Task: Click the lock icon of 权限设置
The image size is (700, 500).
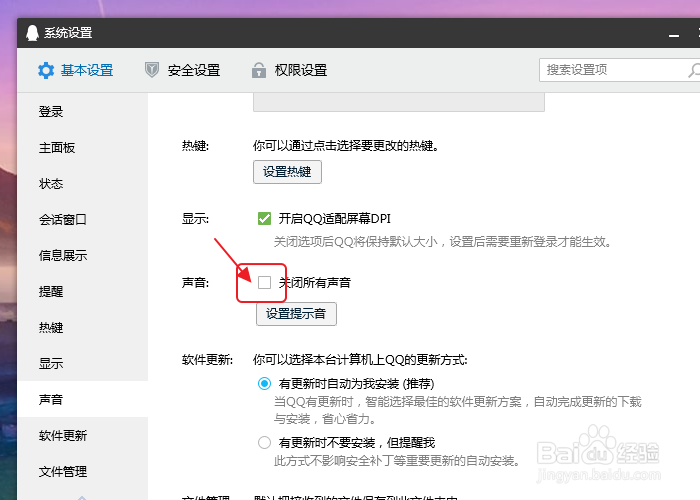Action: click(x=259, y=70)
